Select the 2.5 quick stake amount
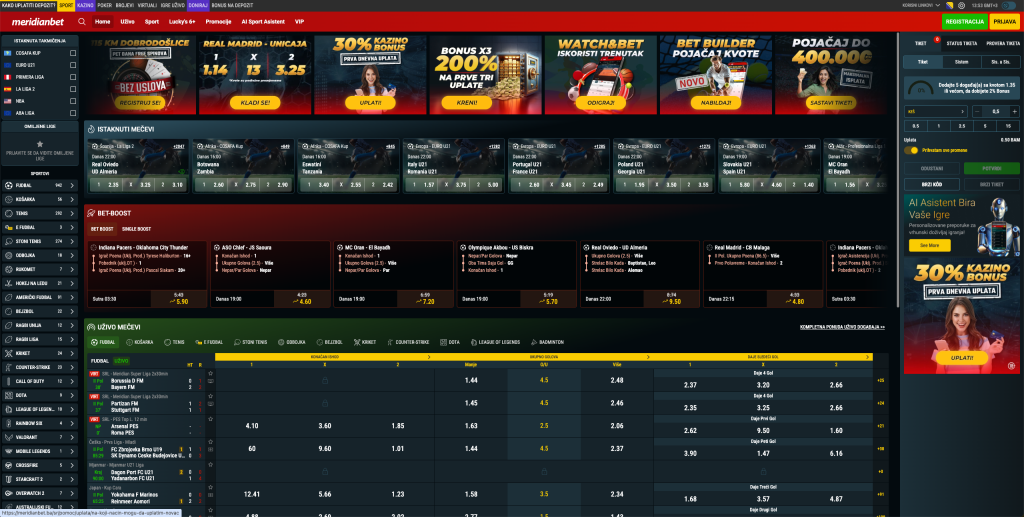 coord(962,126)
